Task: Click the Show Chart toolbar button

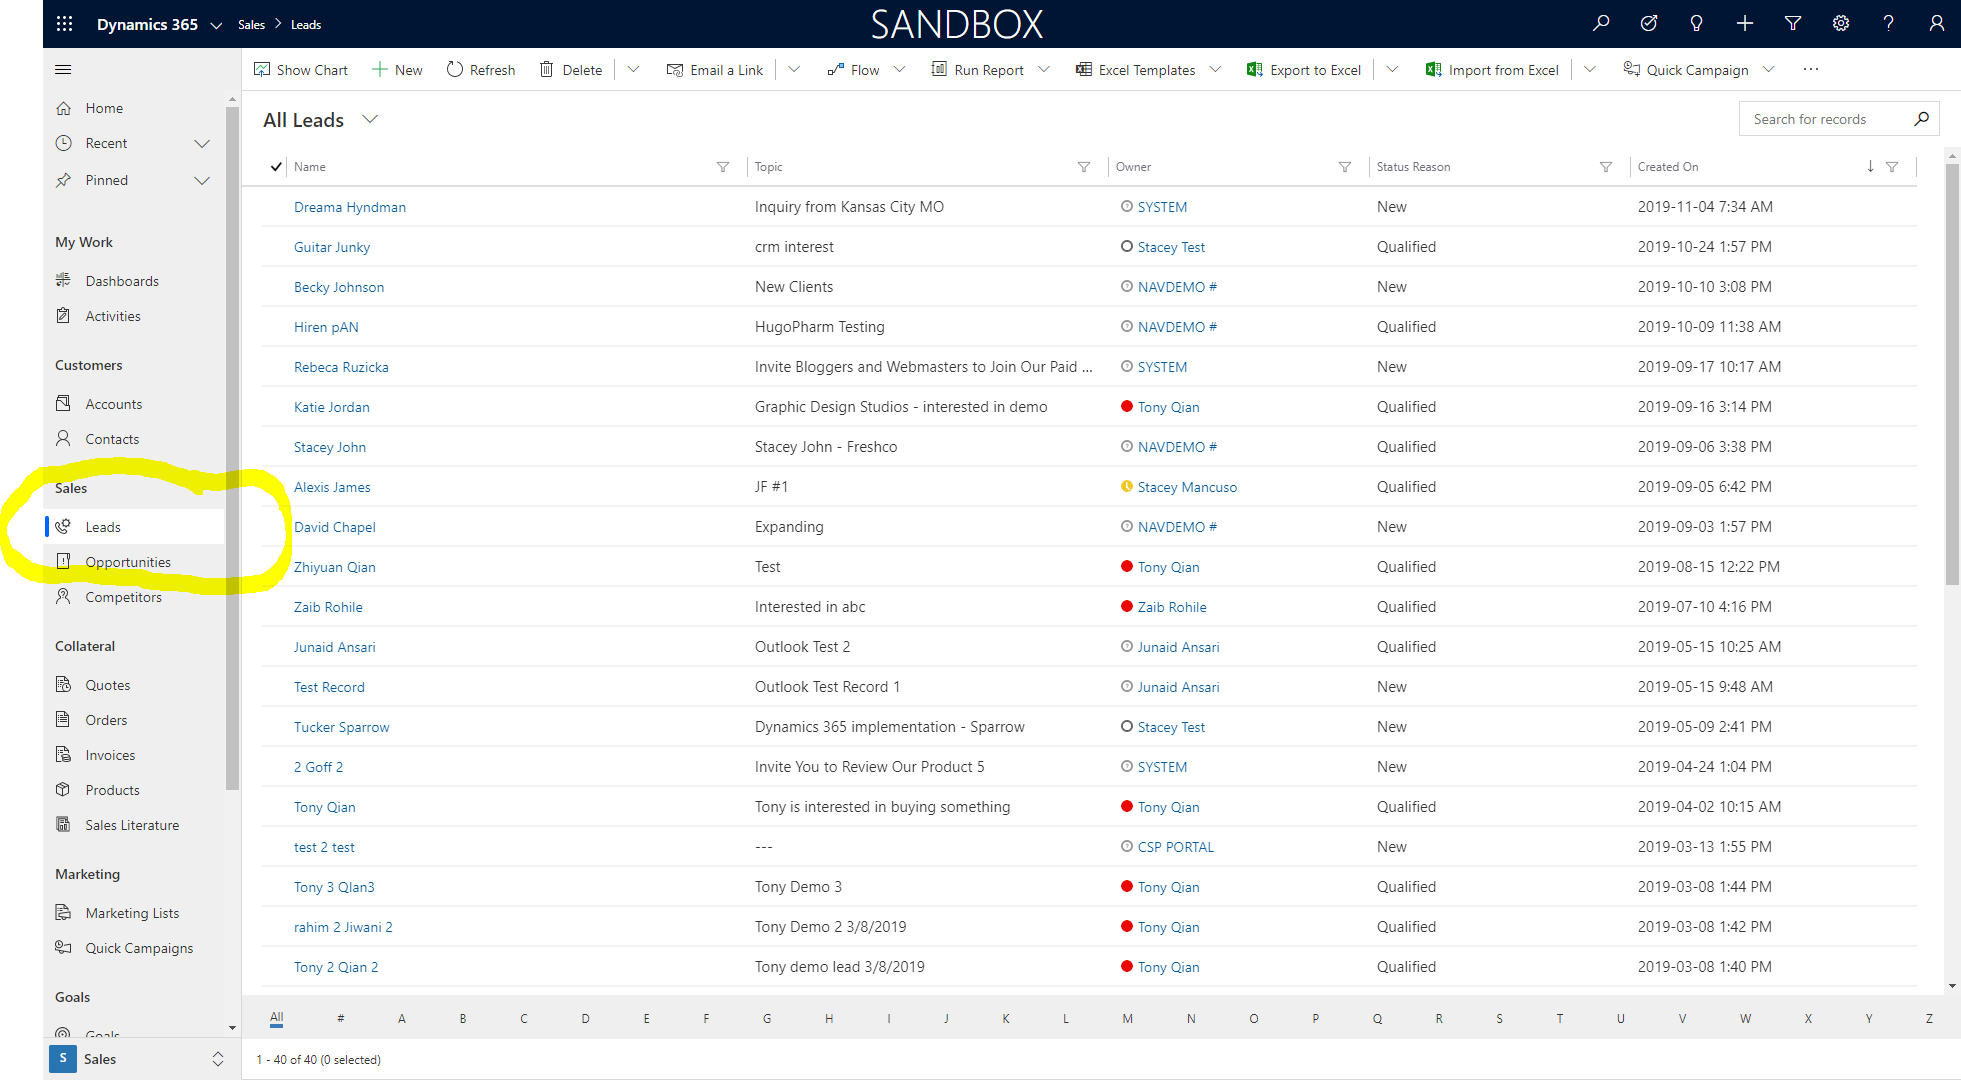Action: click(x=301, y=69)
